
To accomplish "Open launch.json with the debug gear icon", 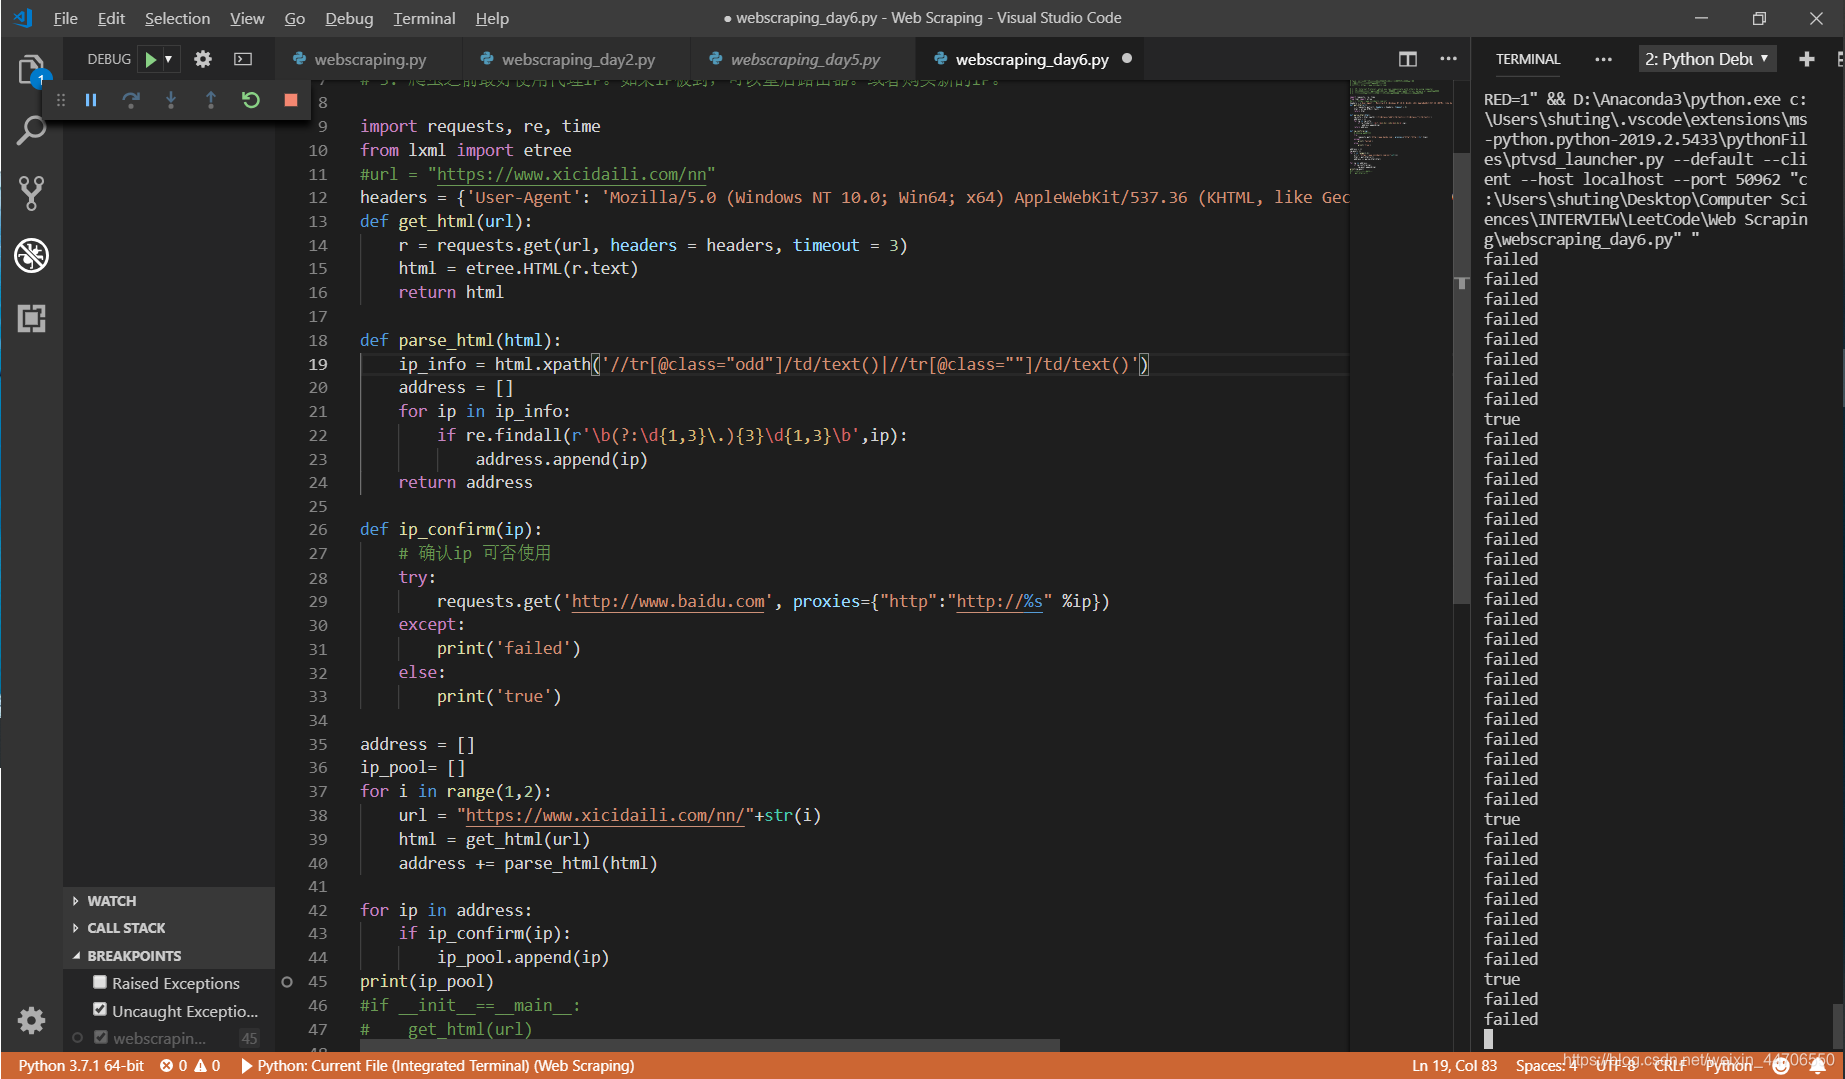I will (203, 59).
